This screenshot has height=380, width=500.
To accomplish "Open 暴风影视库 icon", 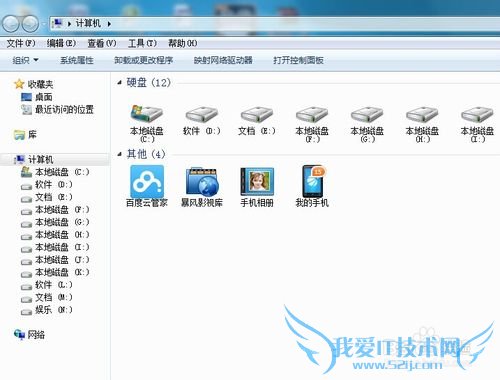I will (x=202, y=182).
